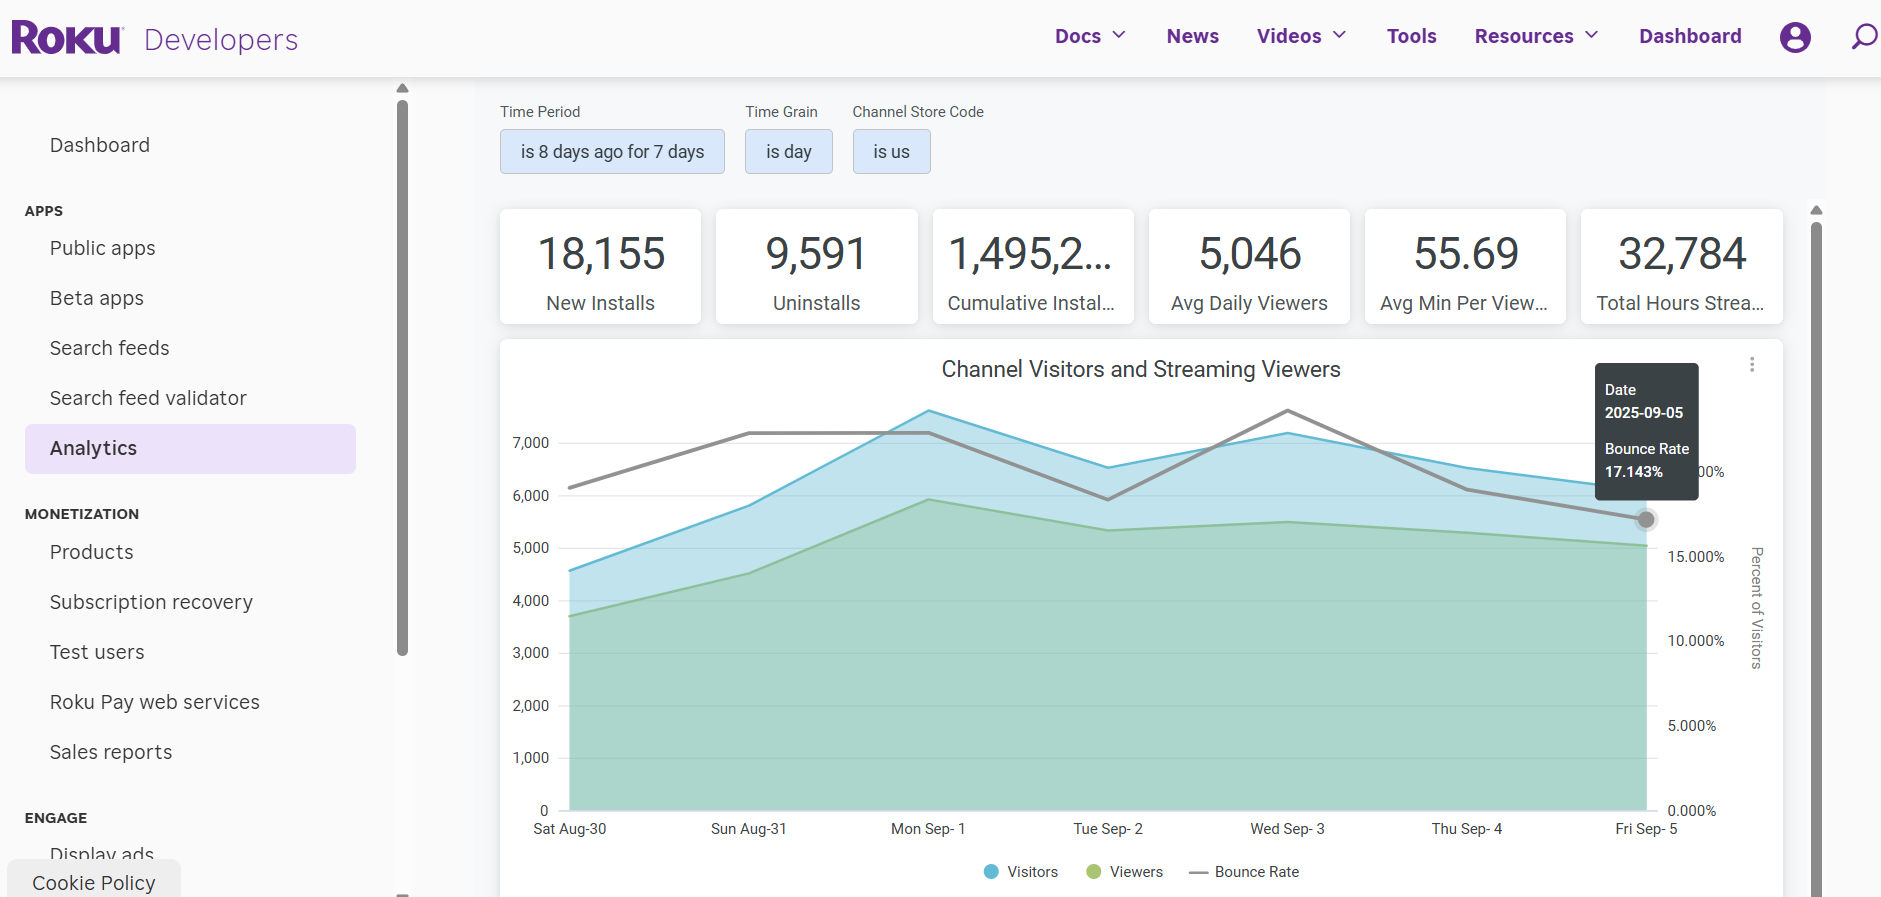The width and height of the screenshot is (1881, 897).
Task: Click the dashboard panel scroll up arrow
Action: pos(1816,211)
